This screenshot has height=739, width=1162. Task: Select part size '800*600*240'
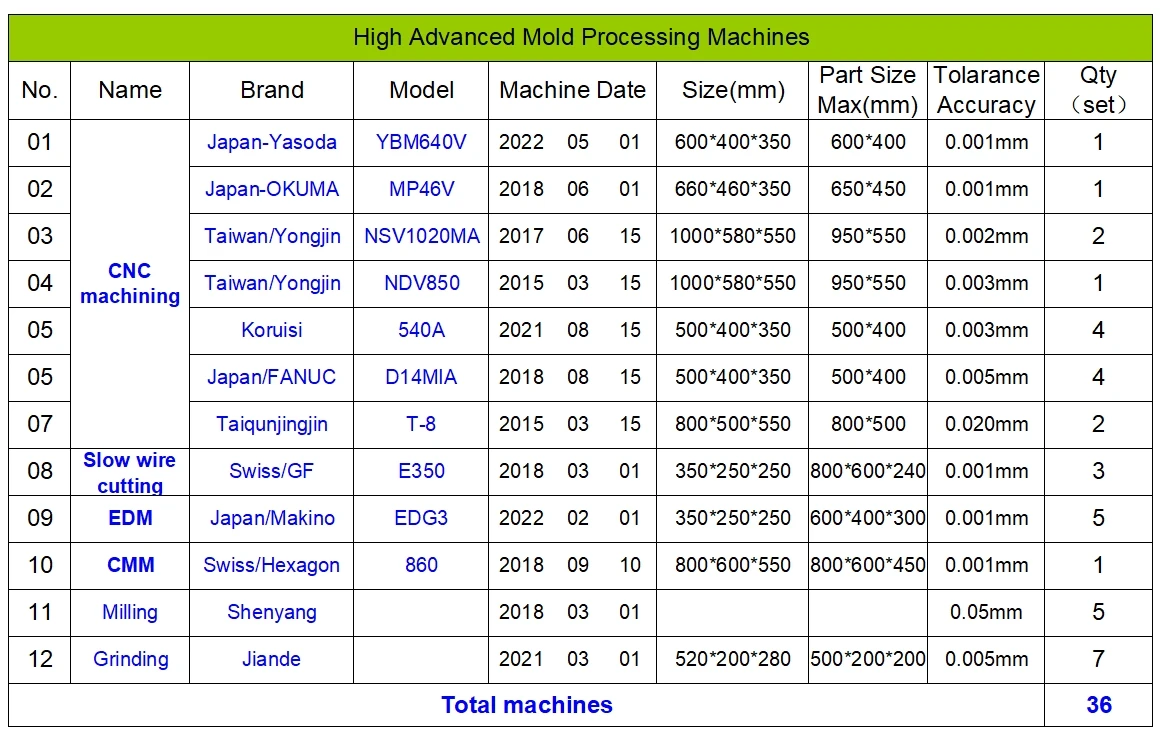point(868,471)
